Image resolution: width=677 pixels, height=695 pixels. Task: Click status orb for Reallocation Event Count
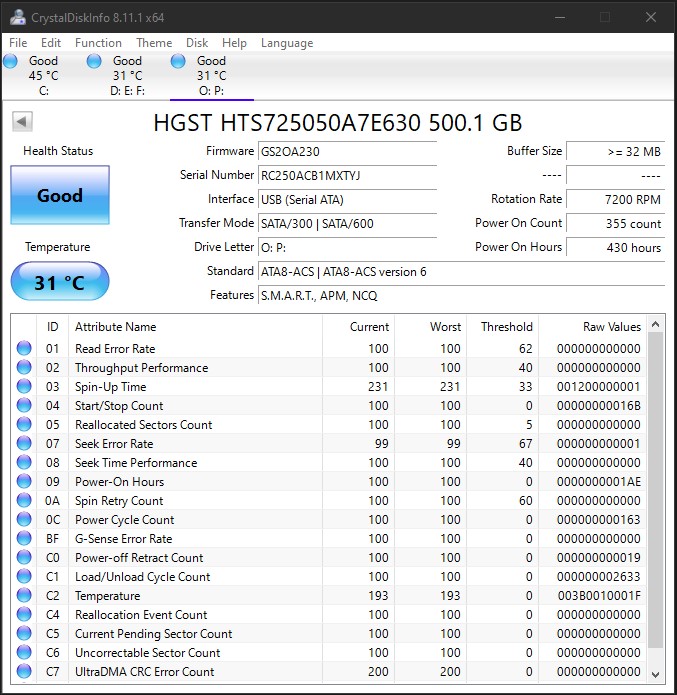(24, 614)
